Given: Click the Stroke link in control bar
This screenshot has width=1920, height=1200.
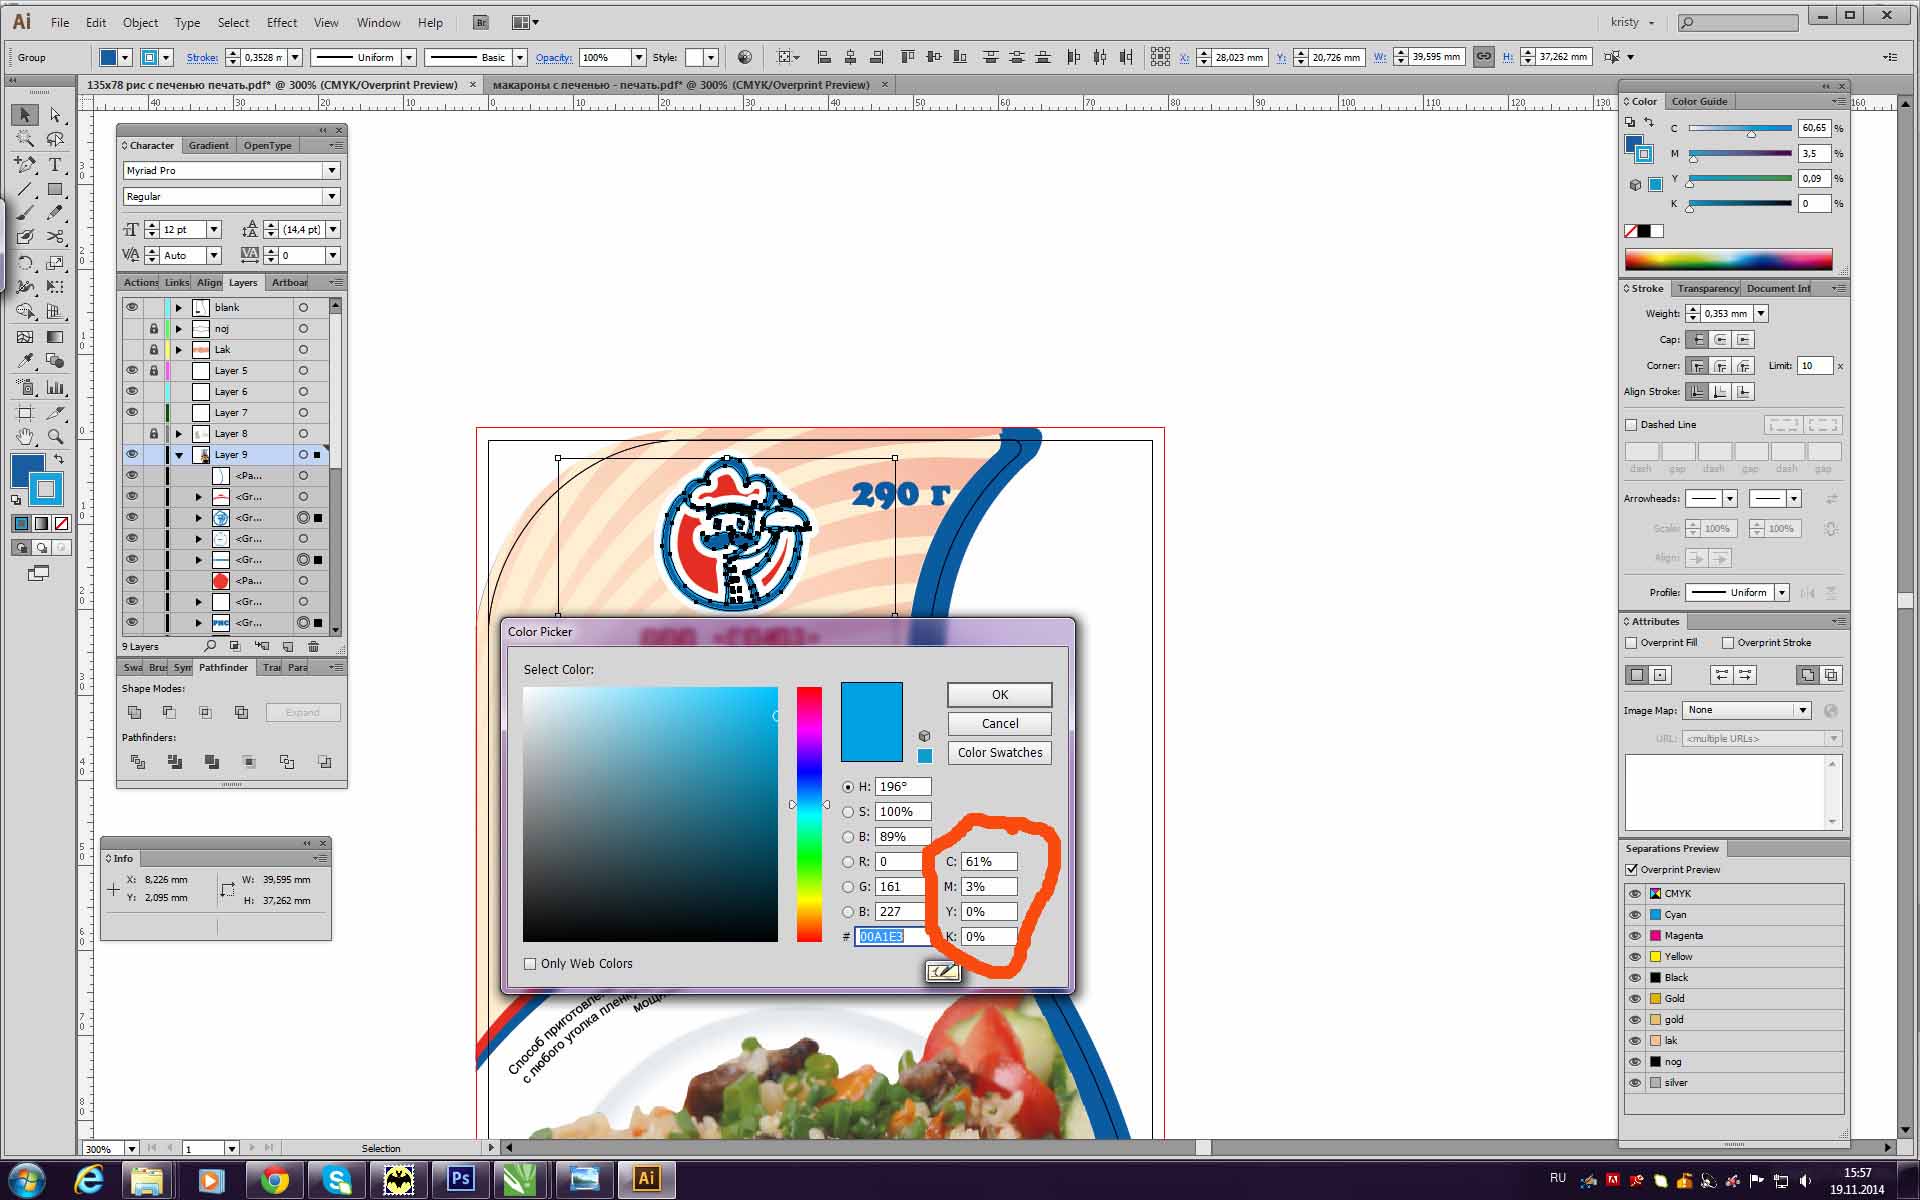Looking at the screenshot, I should 202,58.
